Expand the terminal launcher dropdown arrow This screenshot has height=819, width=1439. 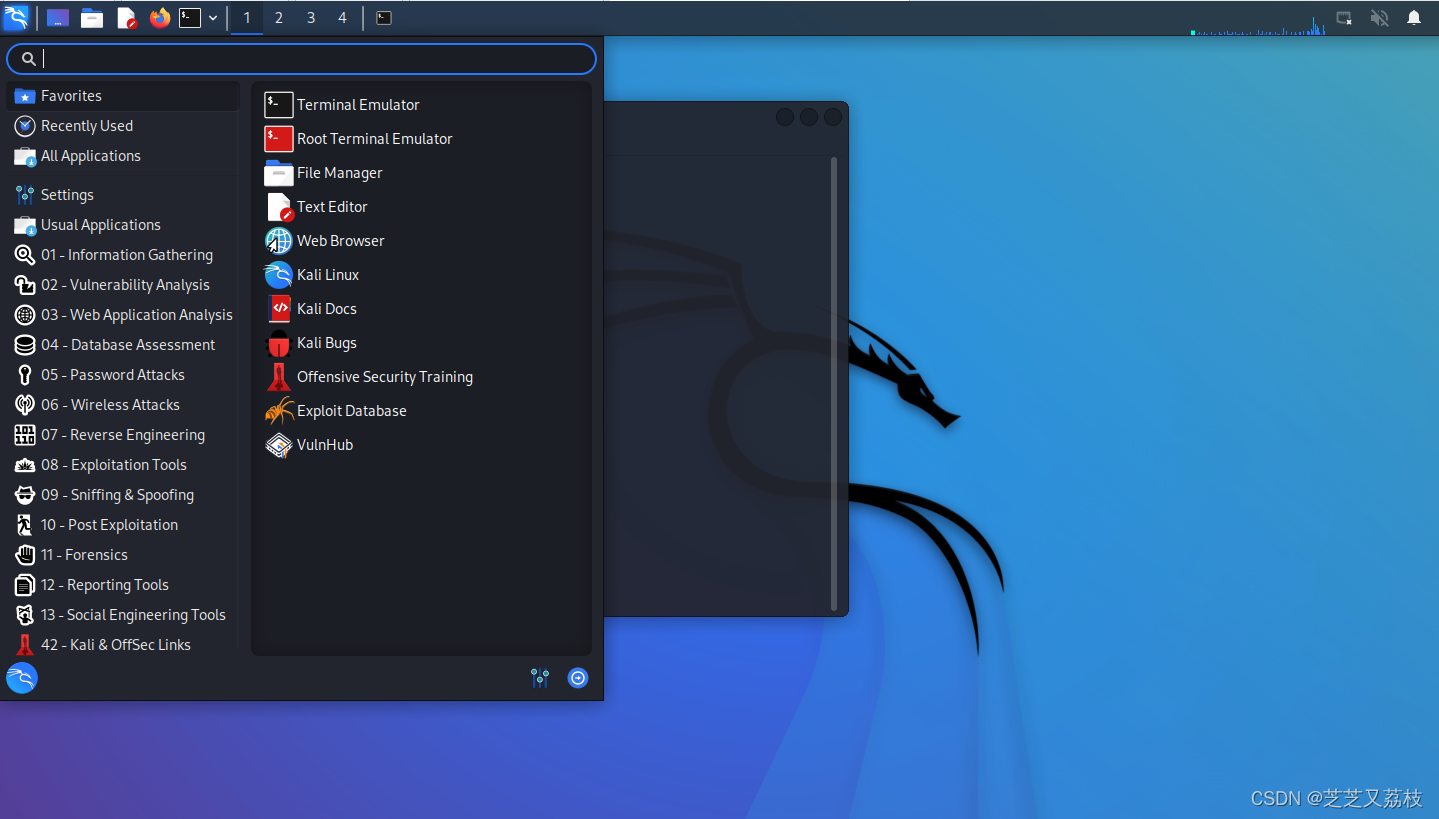[x=213, y=18]
